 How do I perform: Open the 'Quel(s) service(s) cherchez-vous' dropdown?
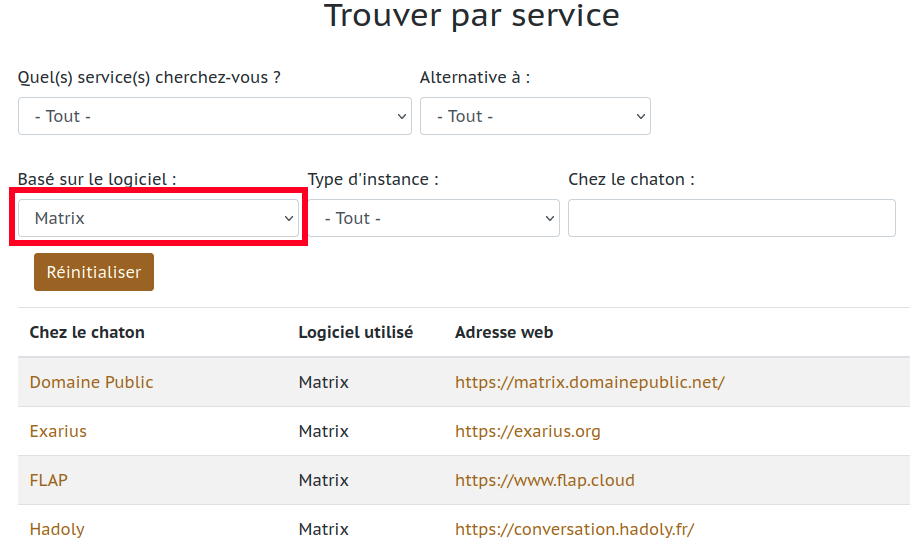(x=214, y=116)
